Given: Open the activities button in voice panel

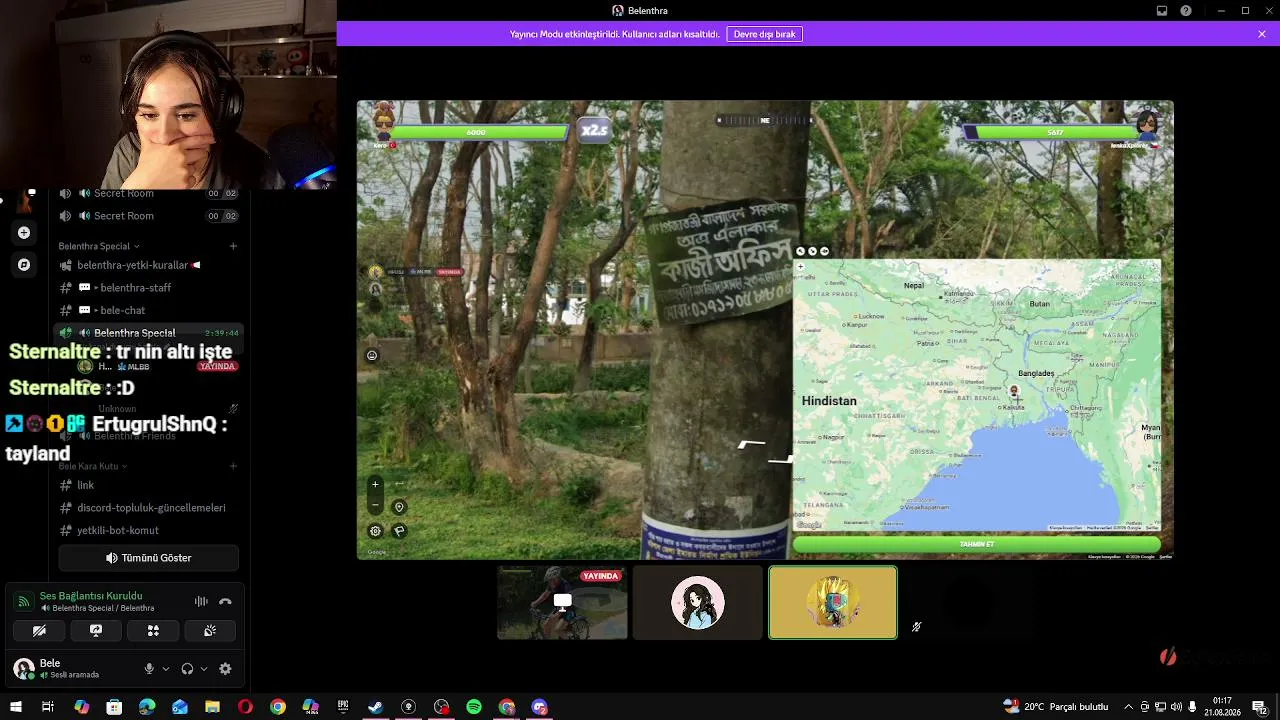Looking at the screenshot, I should point(153,631).
